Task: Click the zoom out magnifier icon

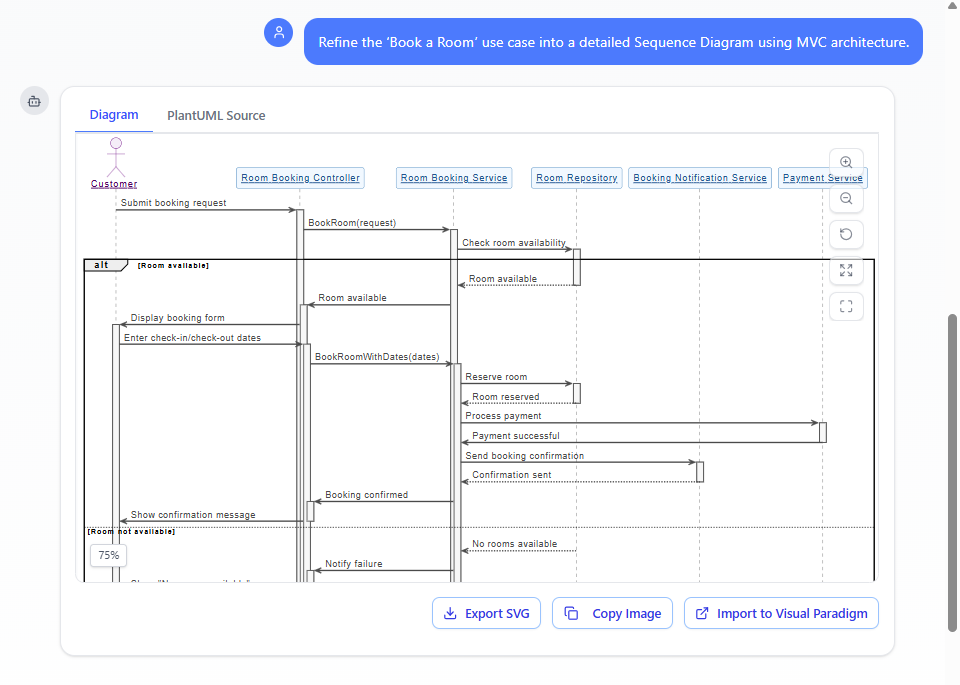Action: point(846,199)
